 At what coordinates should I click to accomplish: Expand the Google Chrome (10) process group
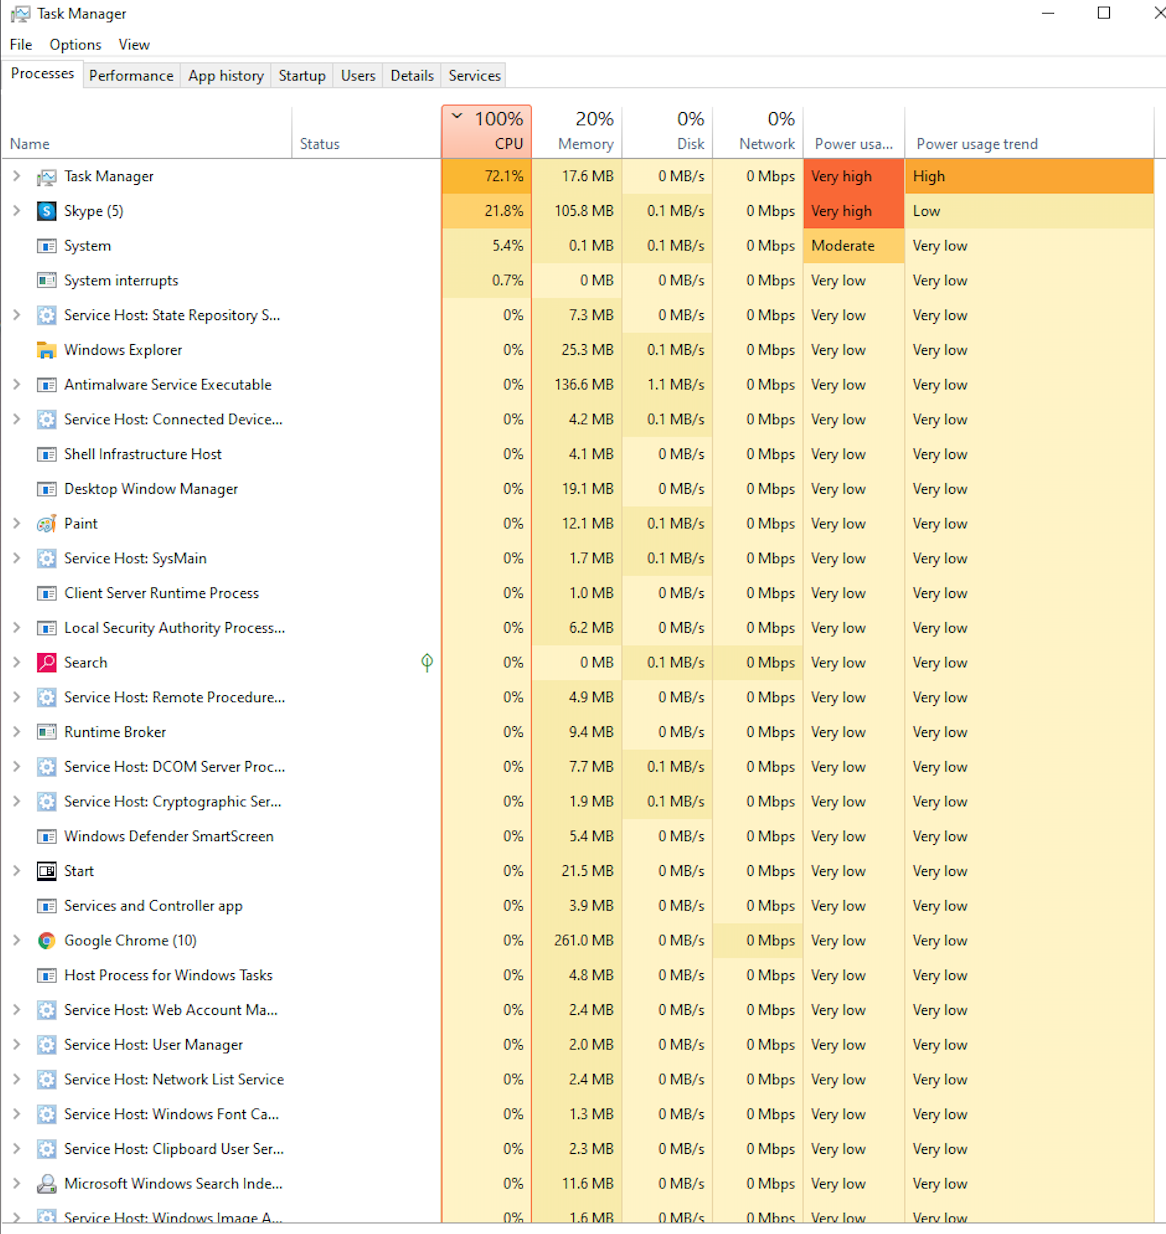coord(16,940)
